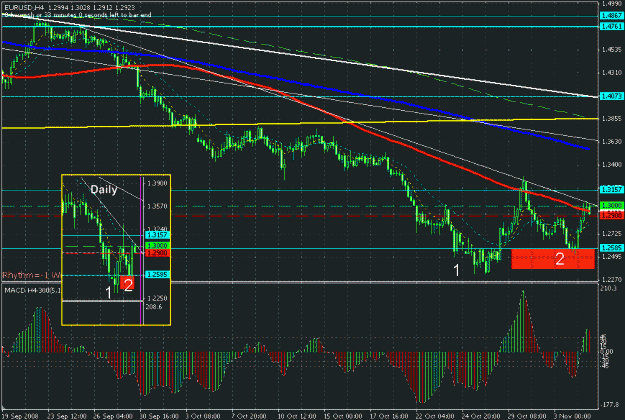Select the large red rectangle marked 2
The image size is (625, 420).
tap(553, 259)
